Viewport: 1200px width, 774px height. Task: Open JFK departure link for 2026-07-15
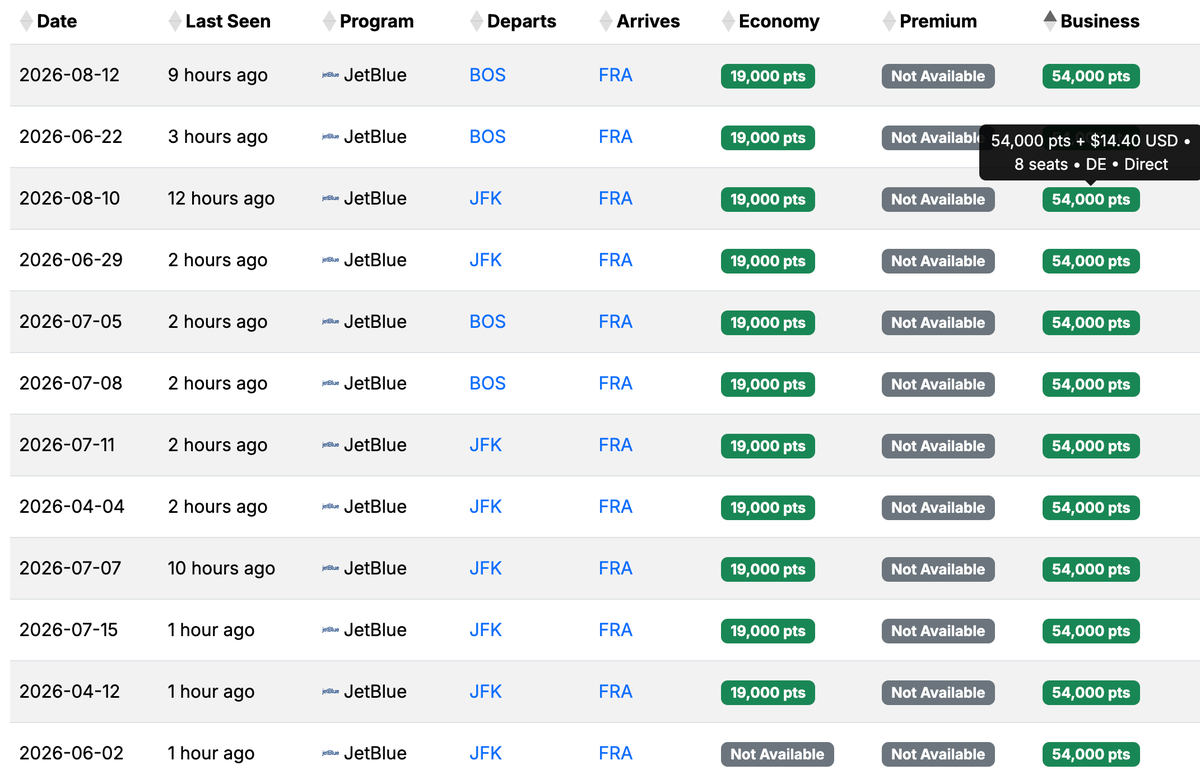click(485, 630)
